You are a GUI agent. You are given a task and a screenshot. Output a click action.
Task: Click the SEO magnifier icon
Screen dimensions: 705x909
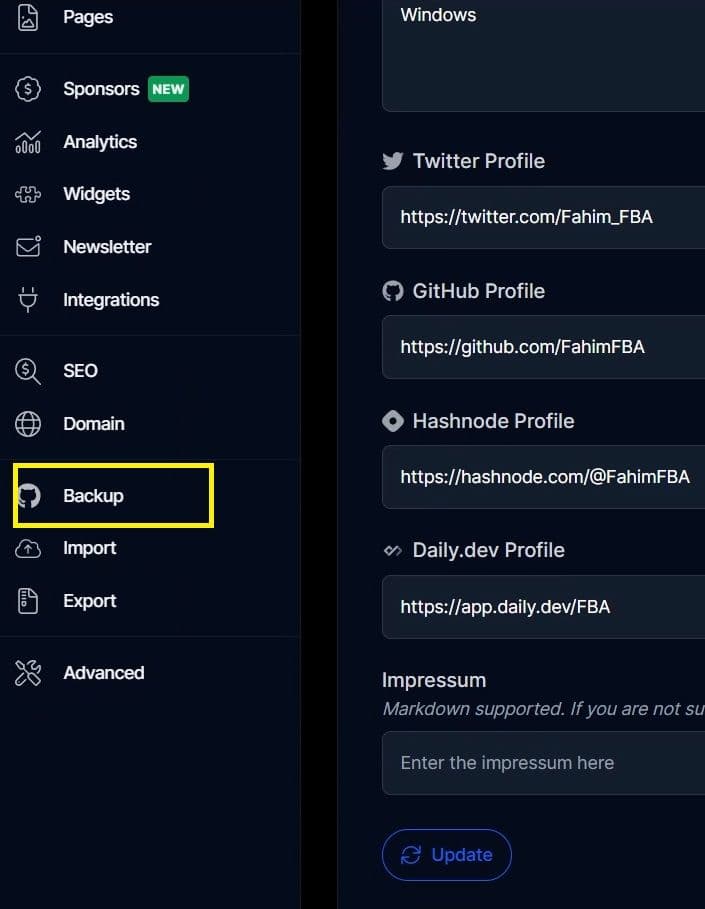point(28,371)
